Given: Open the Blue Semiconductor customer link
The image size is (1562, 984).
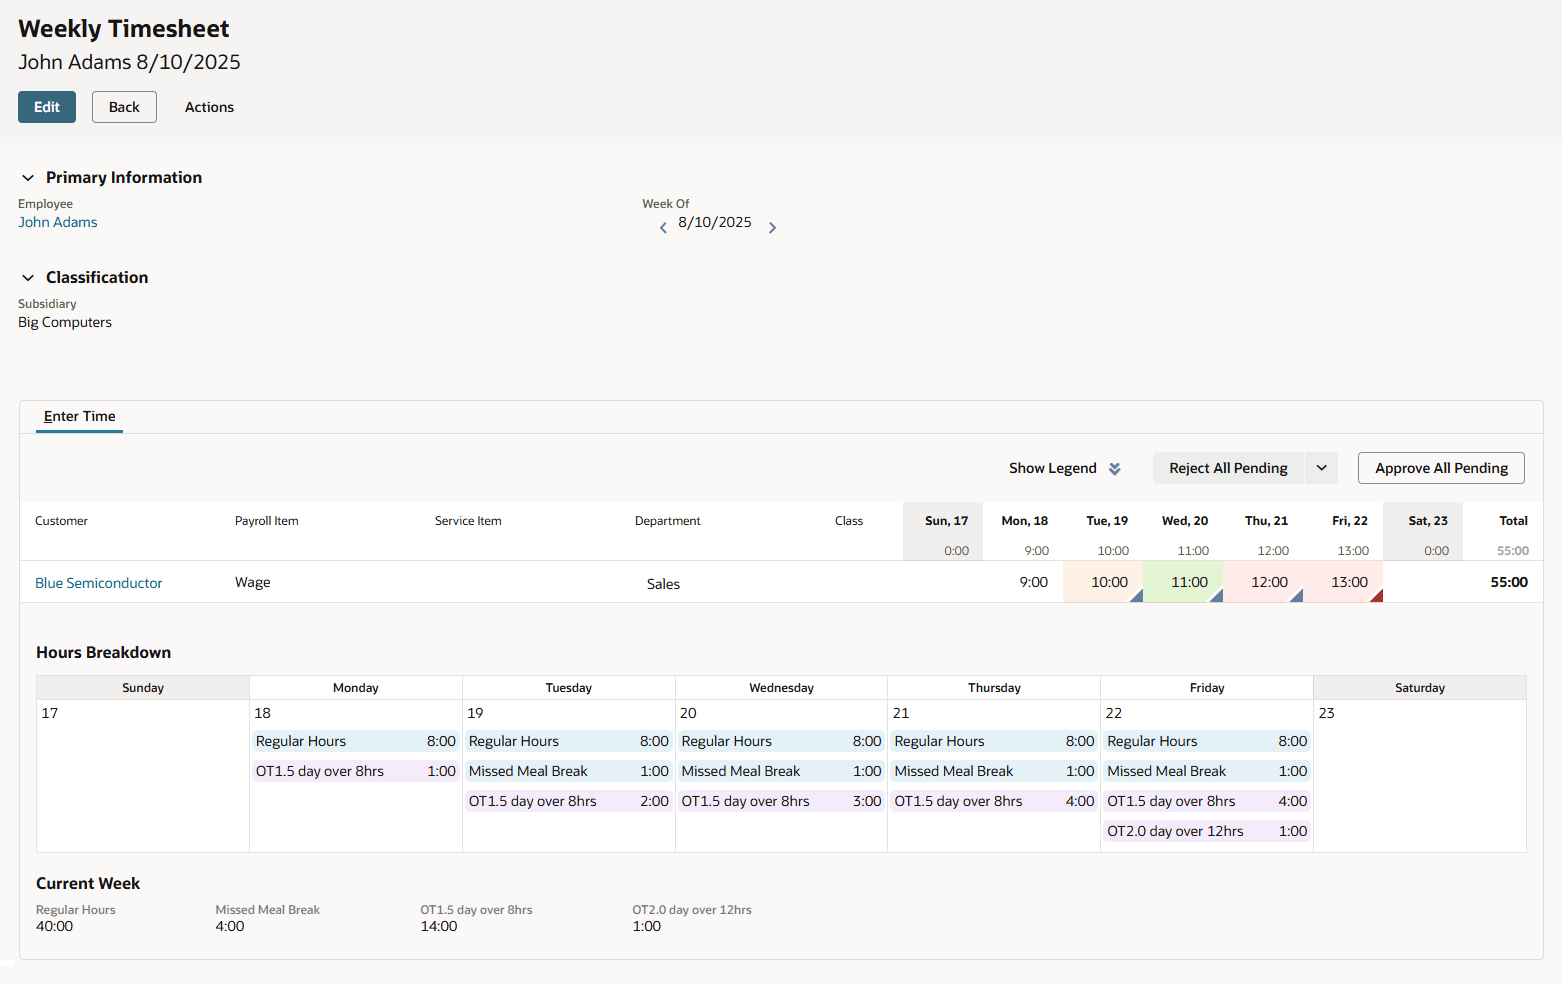Looking at the screenshot, I should (x=98, y=582).
